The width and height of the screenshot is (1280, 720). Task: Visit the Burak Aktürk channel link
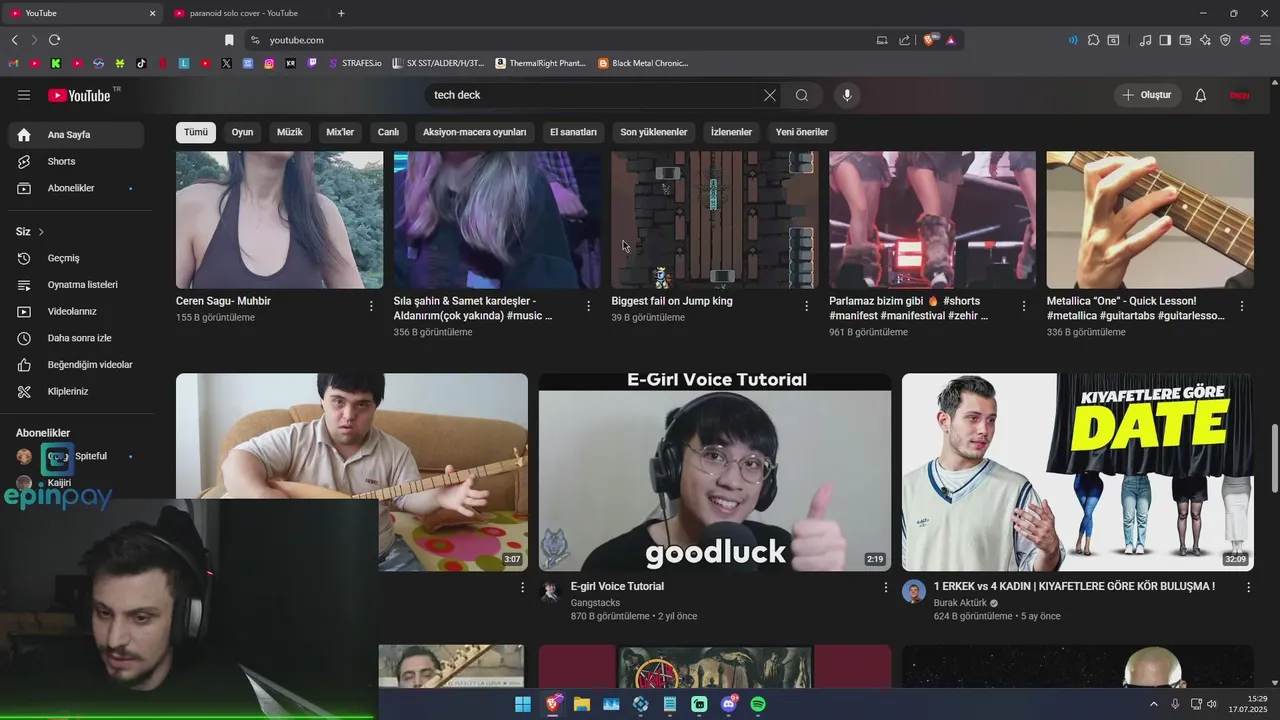coord(960,603)
